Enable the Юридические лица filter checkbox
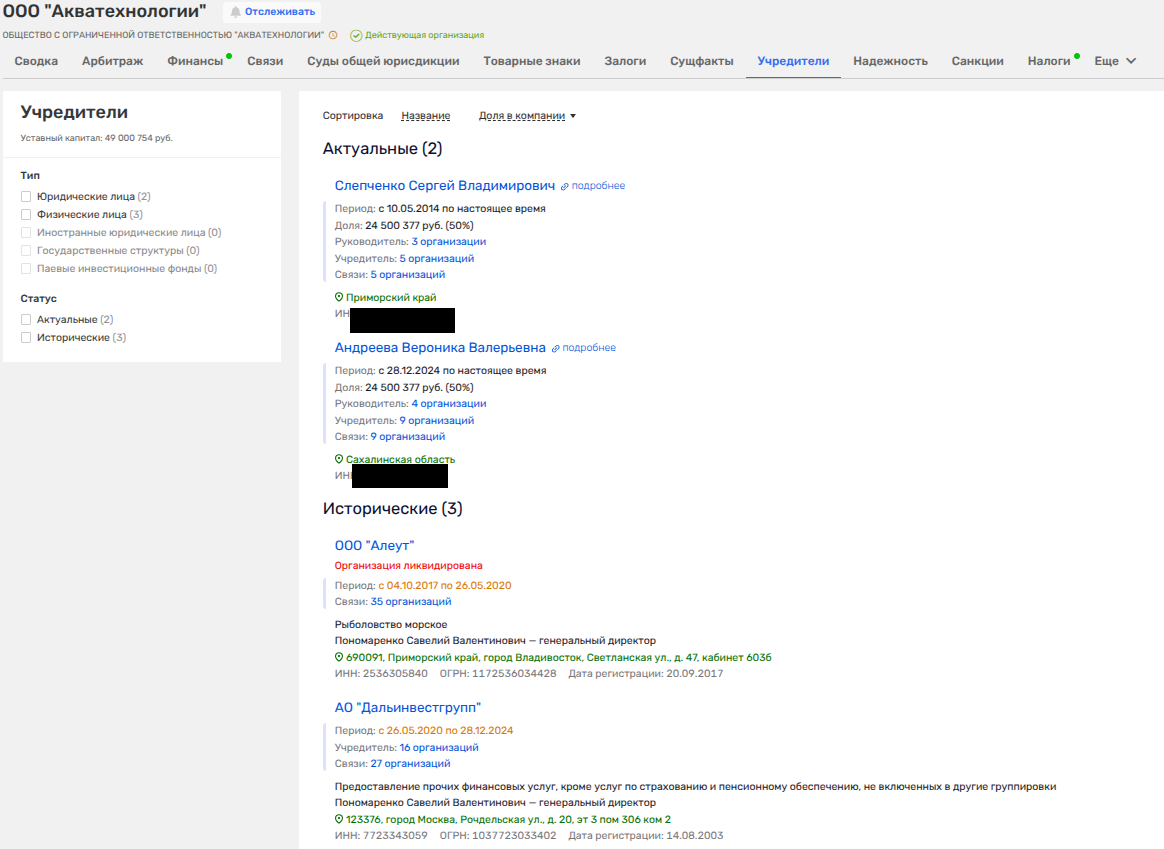1164x849 pixels. coord(27,197)
